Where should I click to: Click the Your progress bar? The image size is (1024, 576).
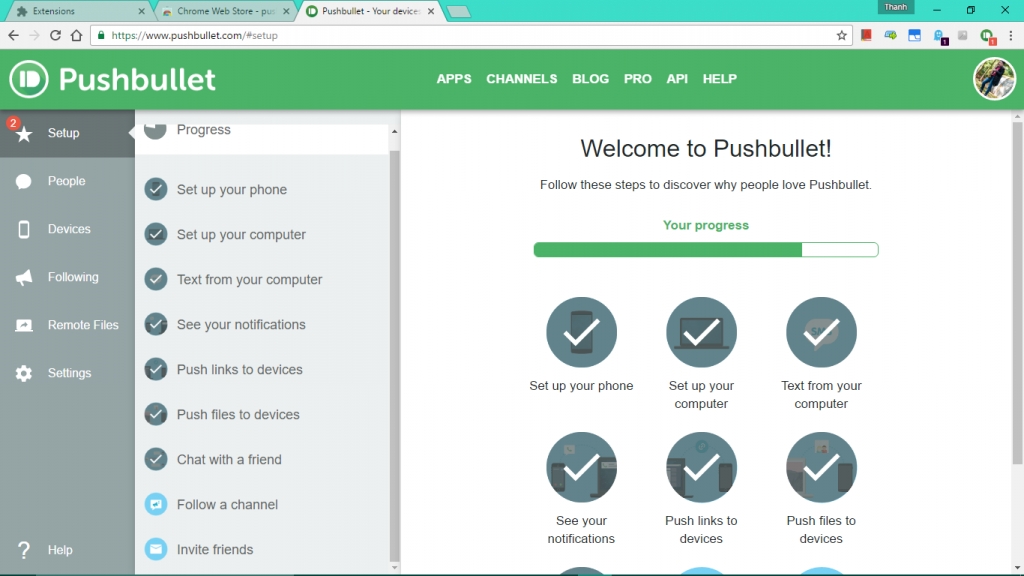(706, 249)
